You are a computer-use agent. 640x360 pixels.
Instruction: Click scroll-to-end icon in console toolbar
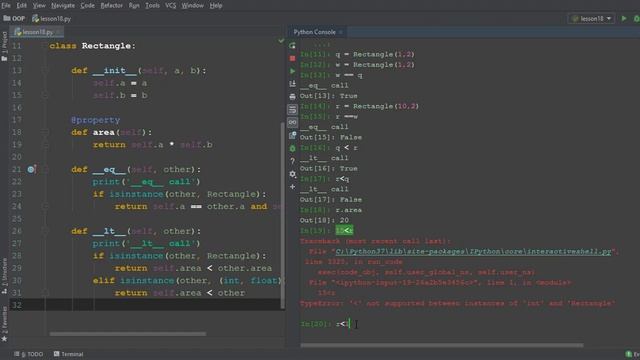(x=292, y=84)
